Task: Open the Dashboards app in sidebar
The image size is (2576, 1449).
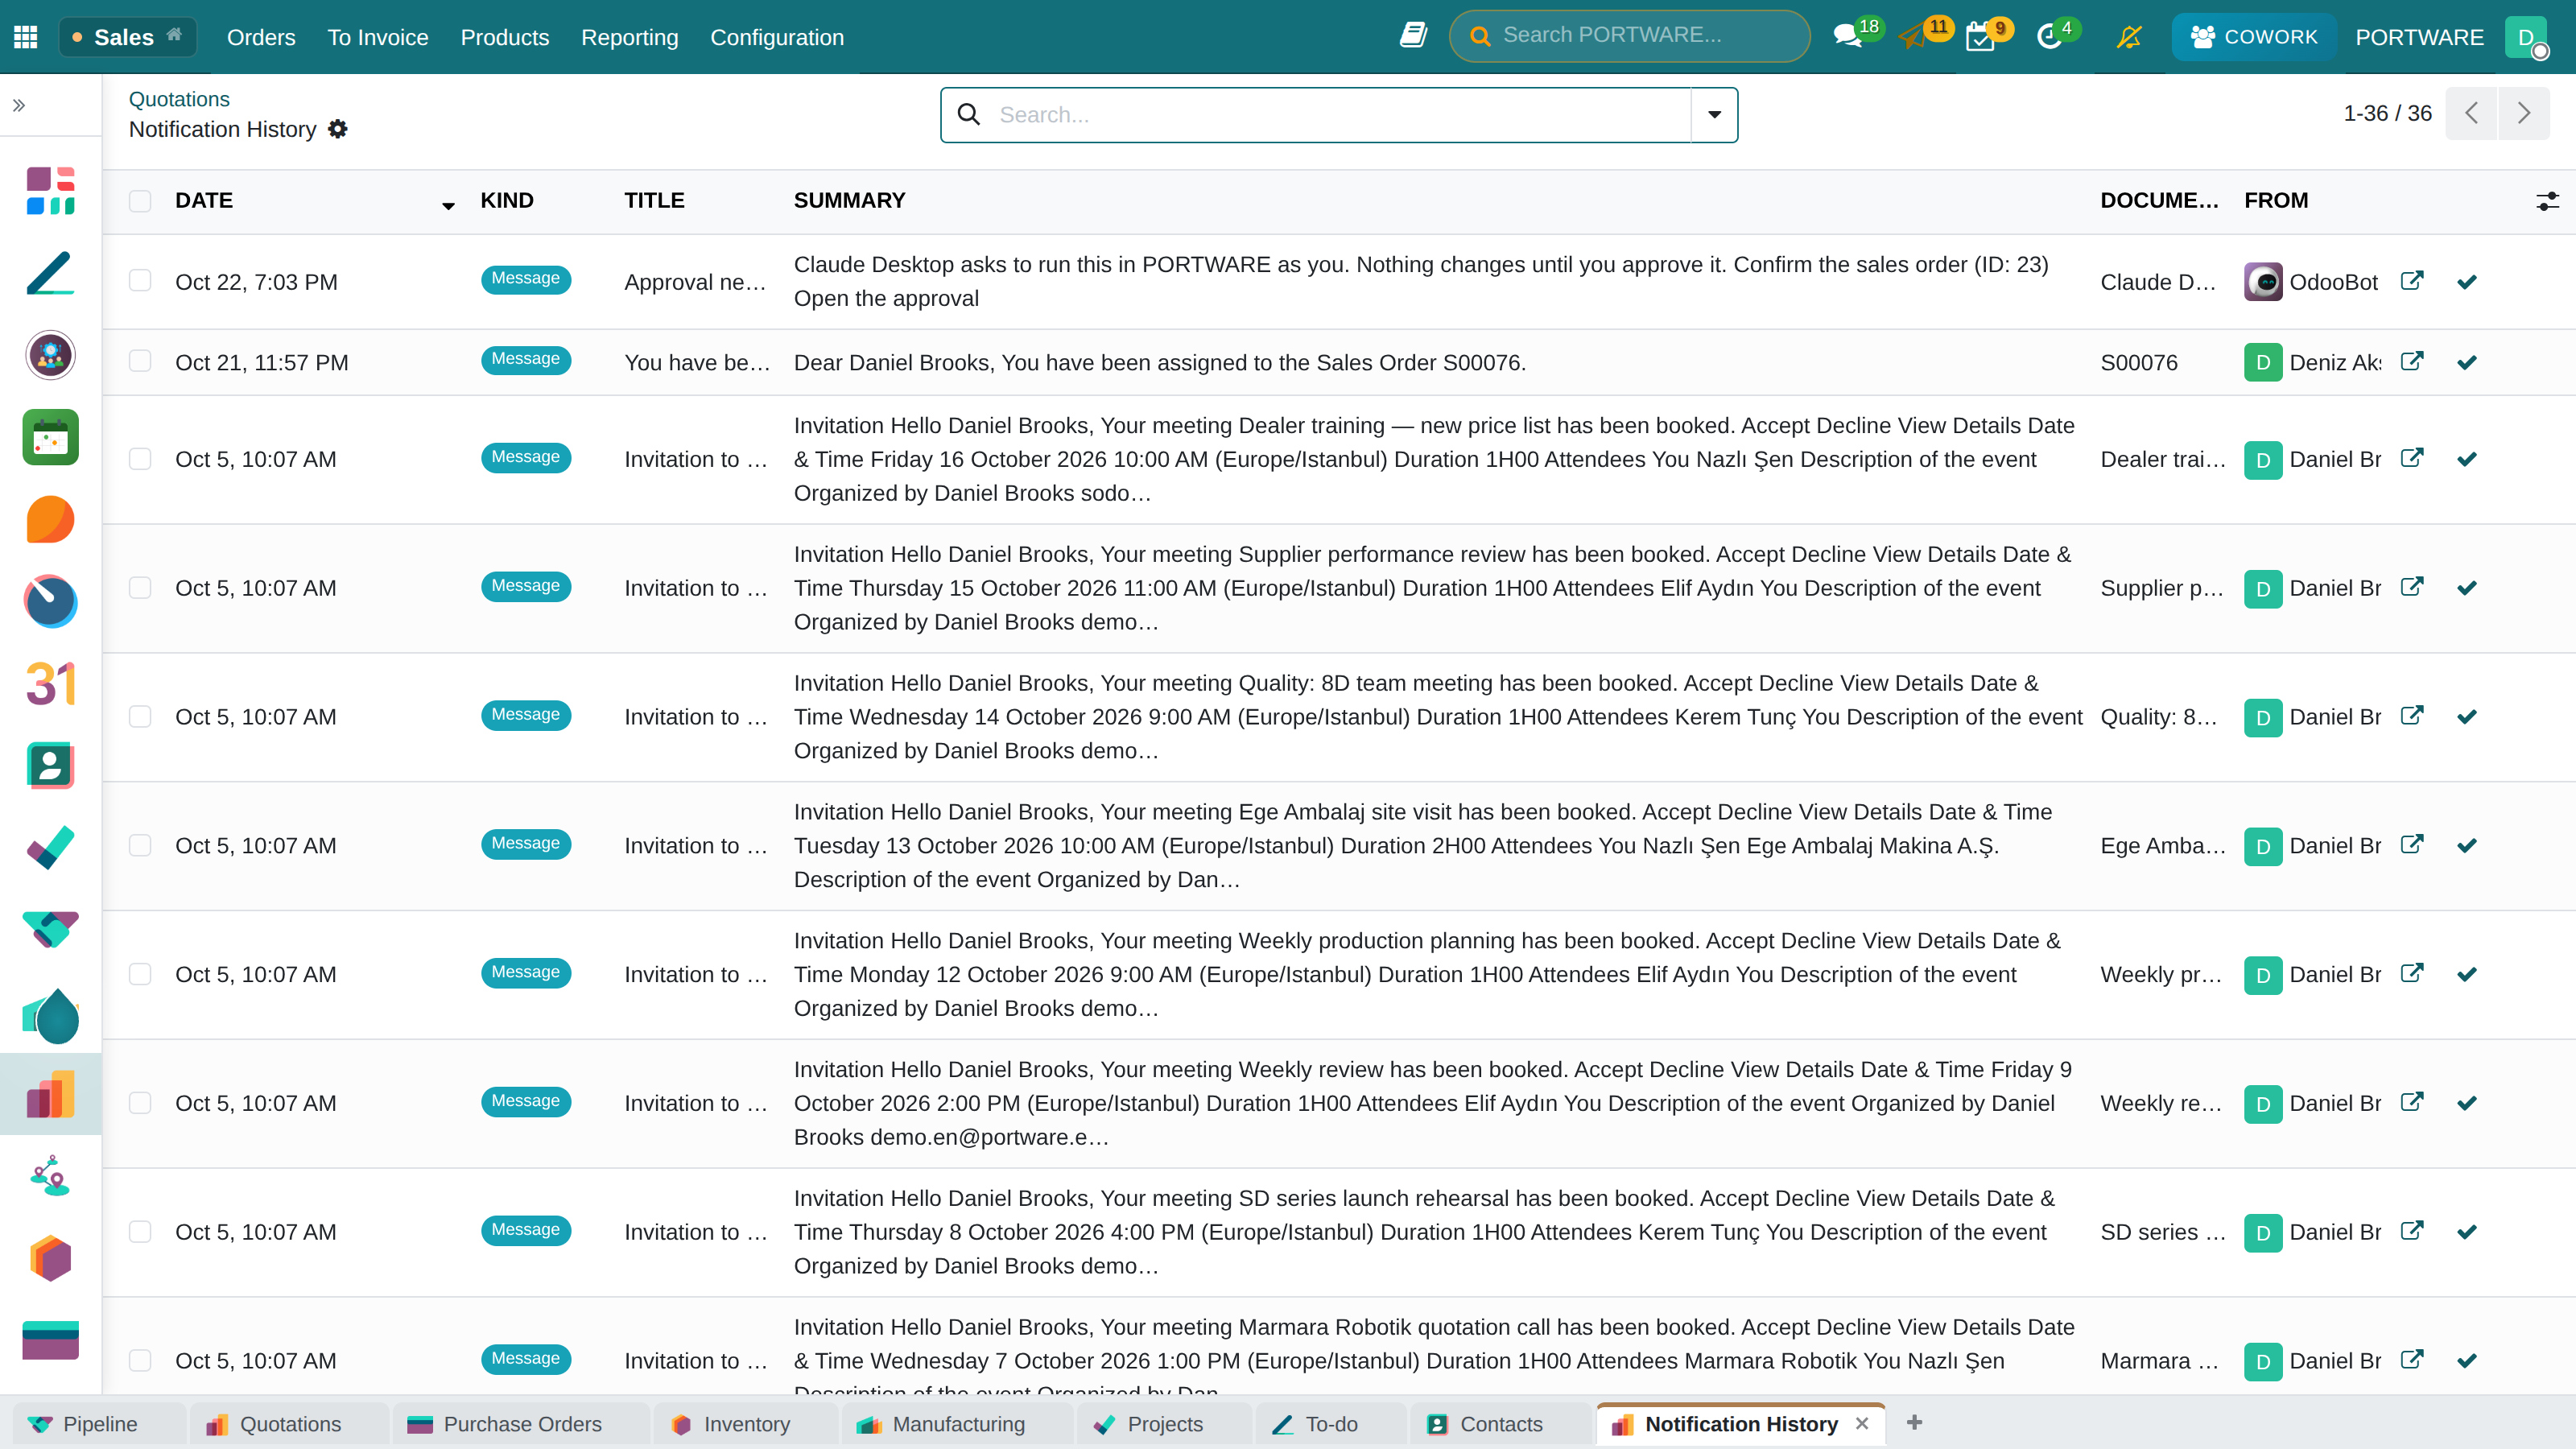Action: tap(50, 191)
